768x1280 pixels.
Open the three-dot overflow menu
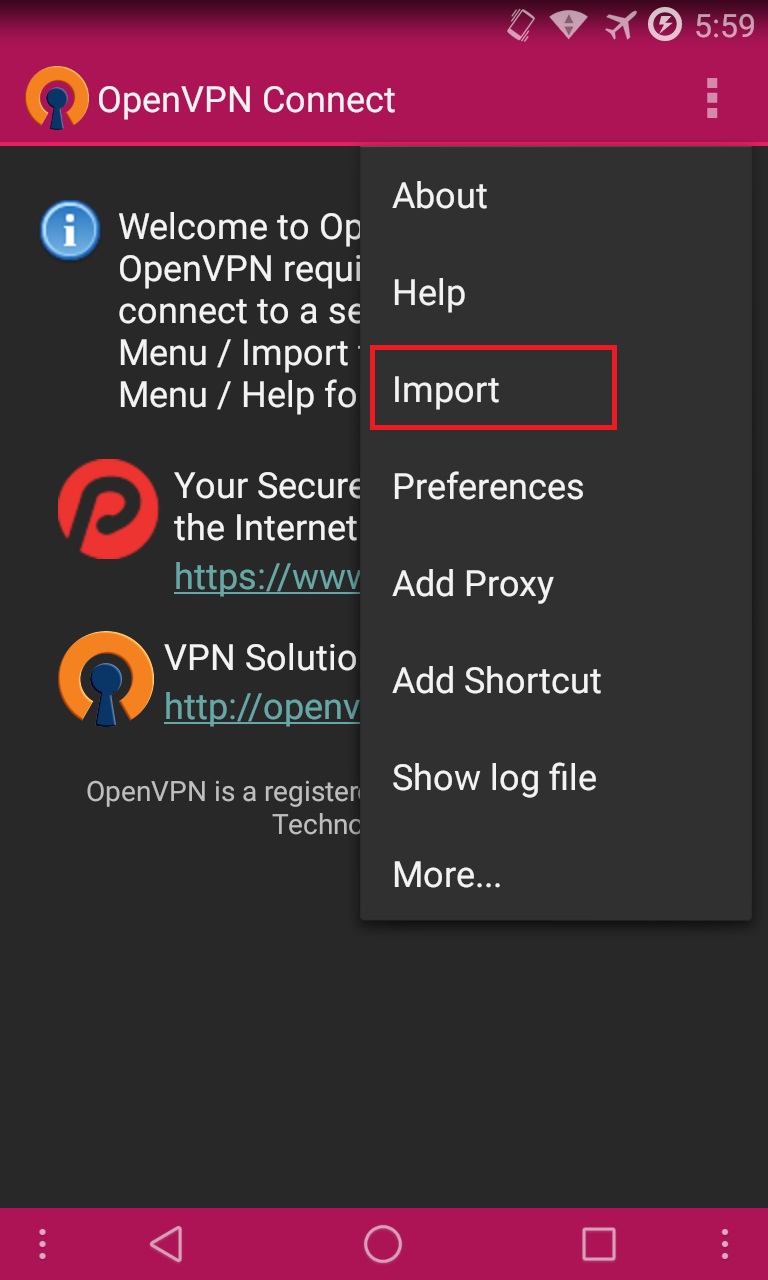[712, 99]
